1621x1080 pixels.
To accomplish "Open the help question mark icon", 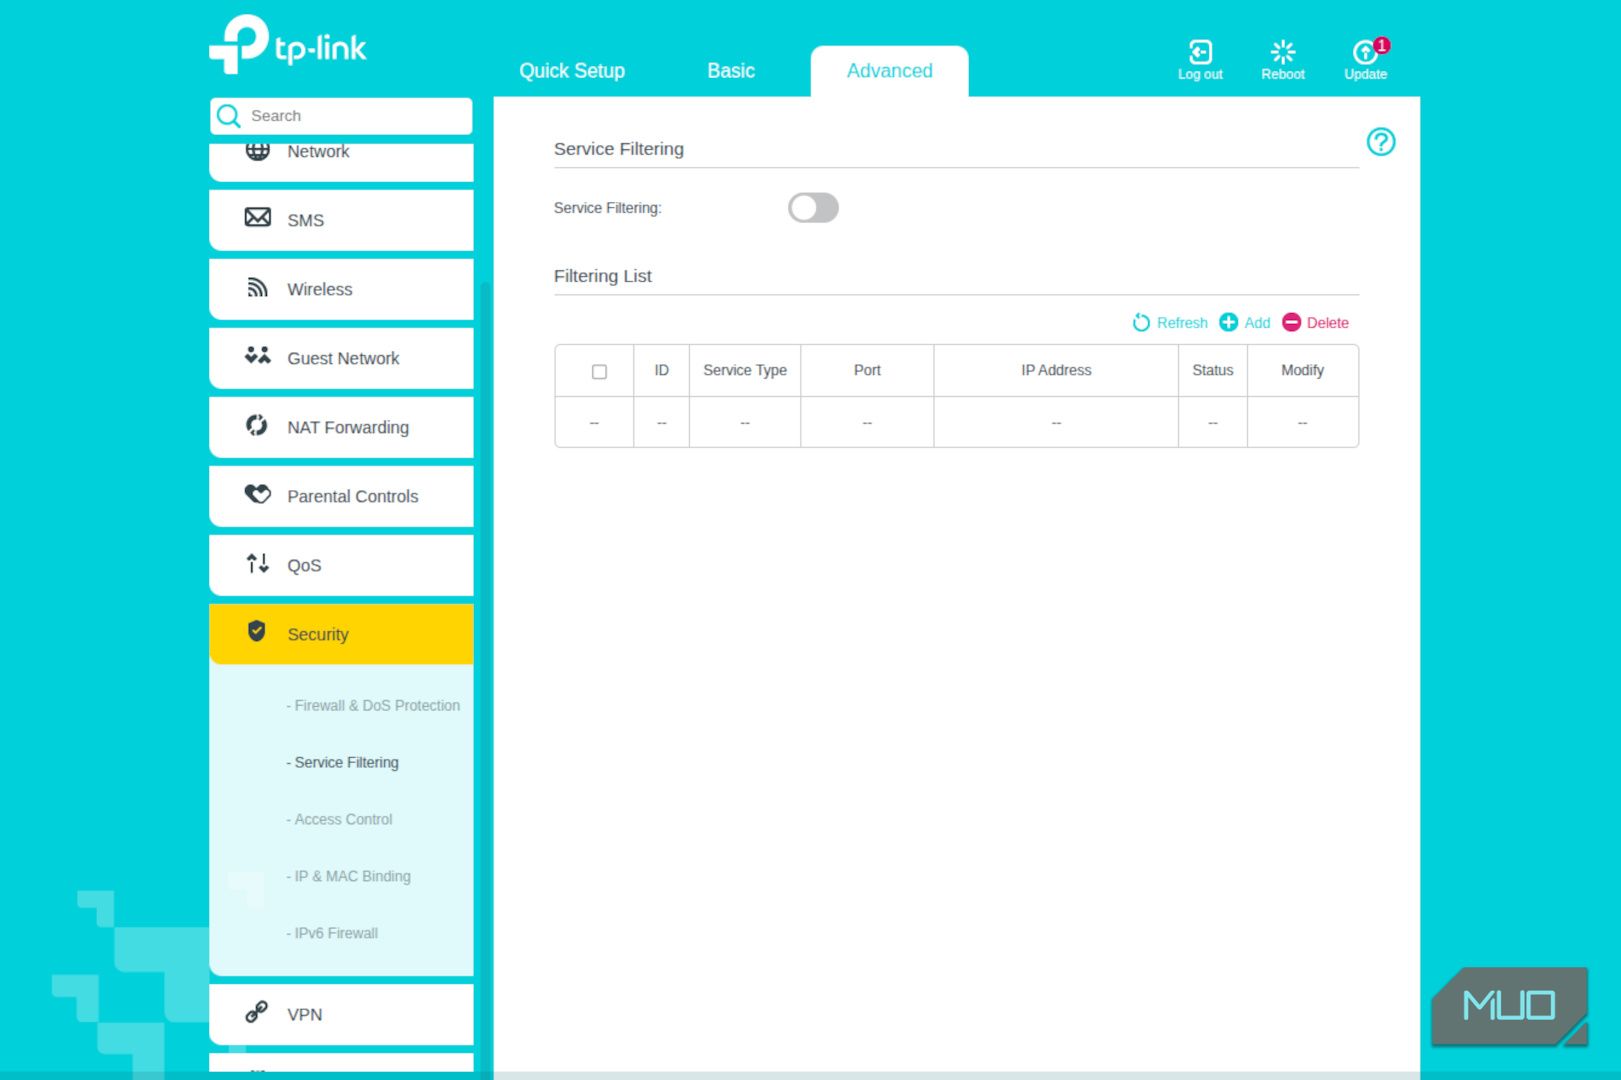I will point(1381,142).
